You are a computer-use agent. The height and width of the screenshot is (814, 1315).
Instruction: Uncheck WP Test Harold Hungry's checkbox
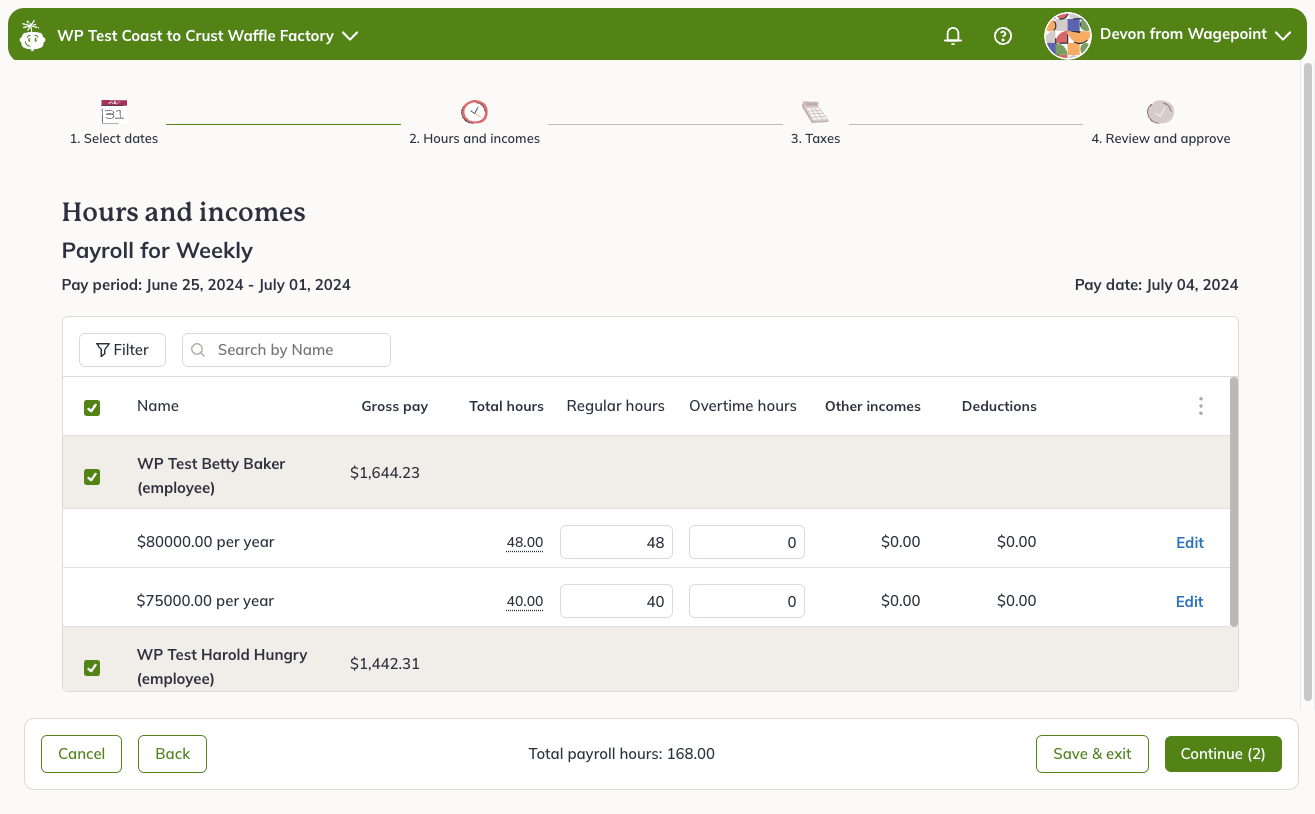[x=92, y=668]
